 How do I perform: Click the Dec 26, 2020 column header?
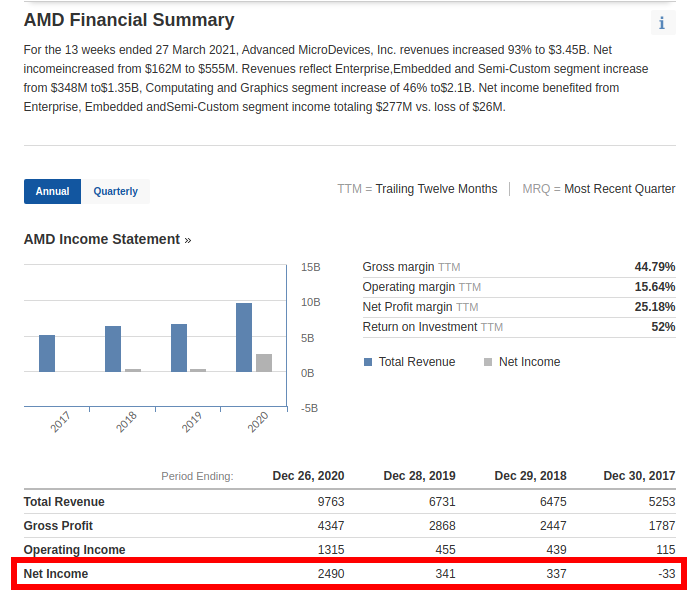click(308, 476)
